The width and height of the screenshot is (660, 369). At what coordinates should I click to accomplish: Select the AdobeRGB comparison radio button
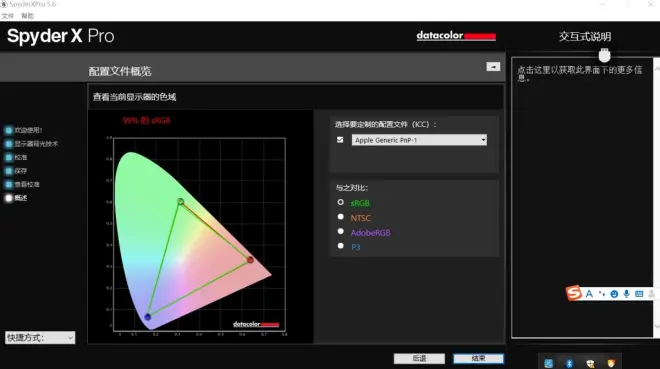pos(341,231)
